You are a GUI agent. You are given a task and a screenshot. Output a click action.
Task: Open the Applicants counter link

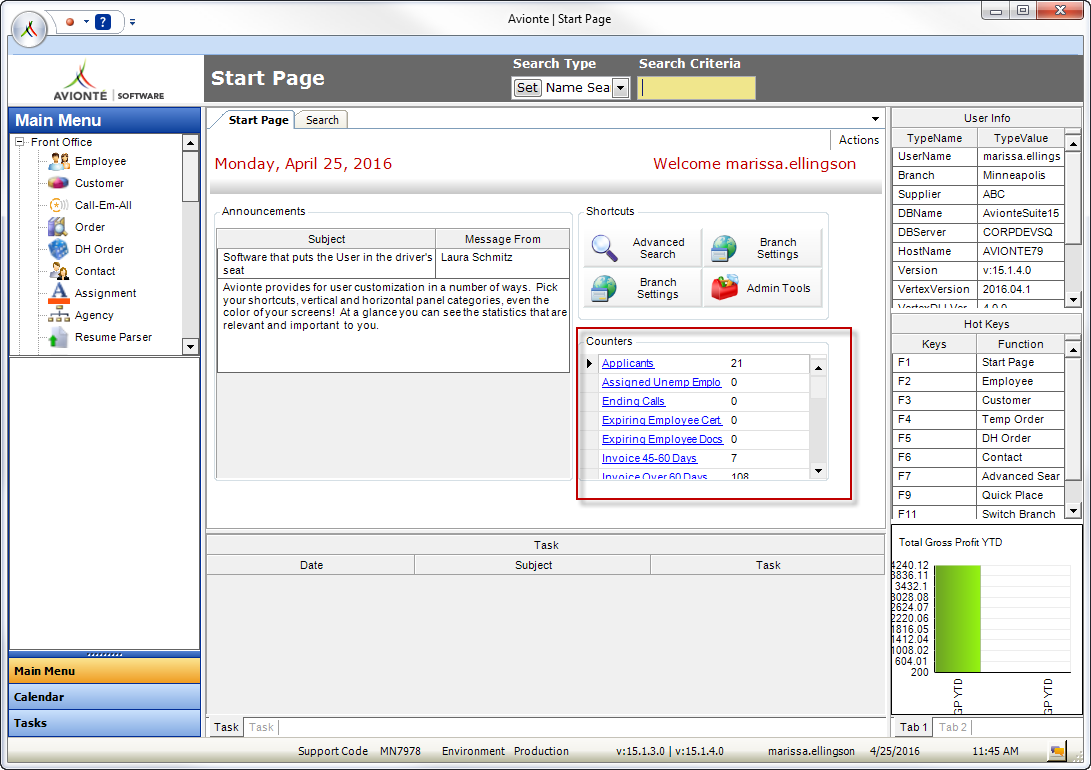(x=627, y=363)
